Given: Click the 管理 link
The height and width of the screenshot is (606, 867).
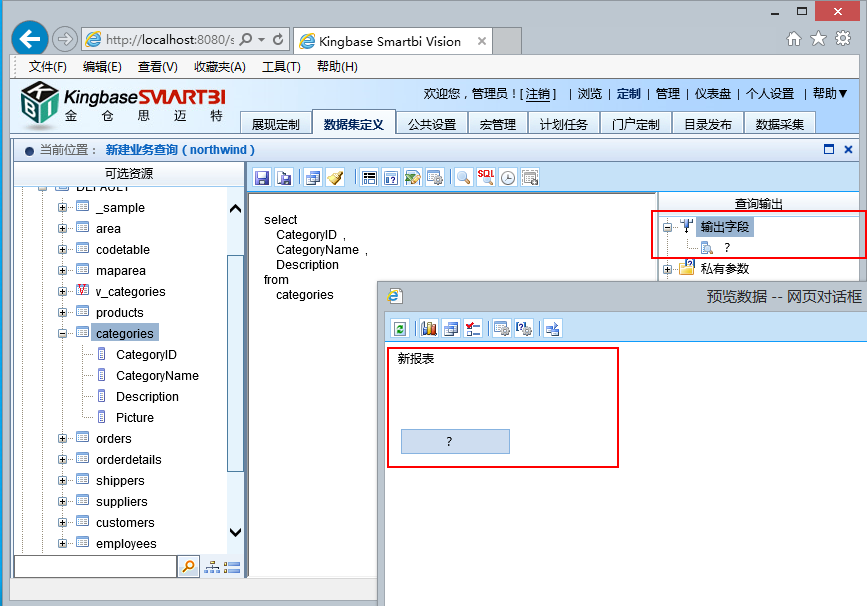Looking at the screenshot, I should pyautogui.click(x=667, y=94).
